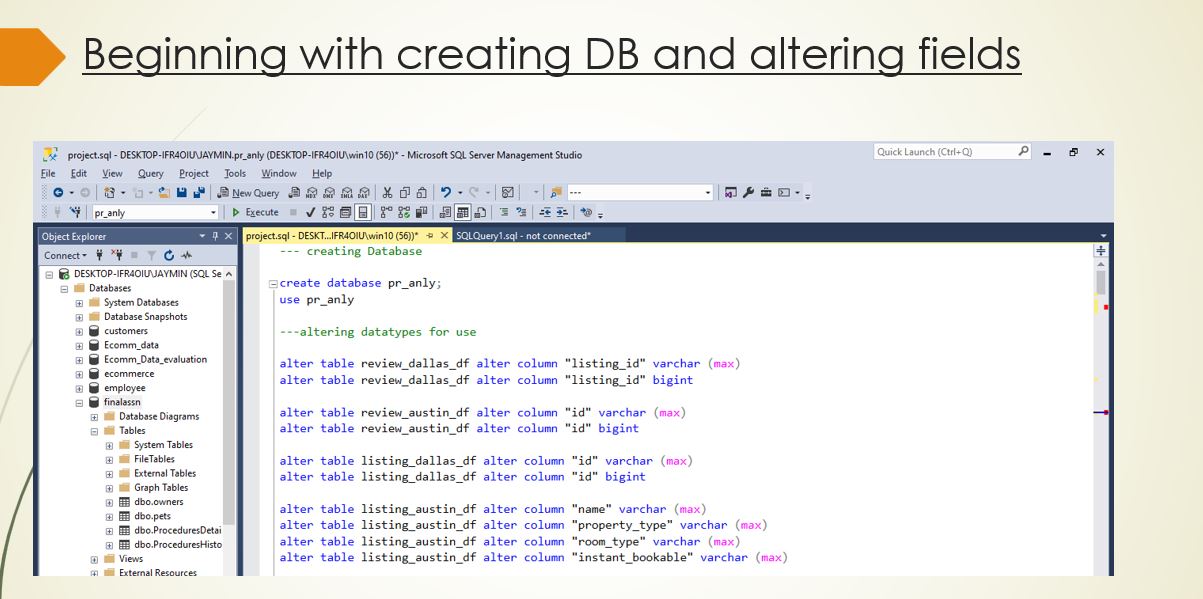Image resolution: width=1203 pixels, height=599 pixels.
Task: Expand the employee database node
Action: 80,388
